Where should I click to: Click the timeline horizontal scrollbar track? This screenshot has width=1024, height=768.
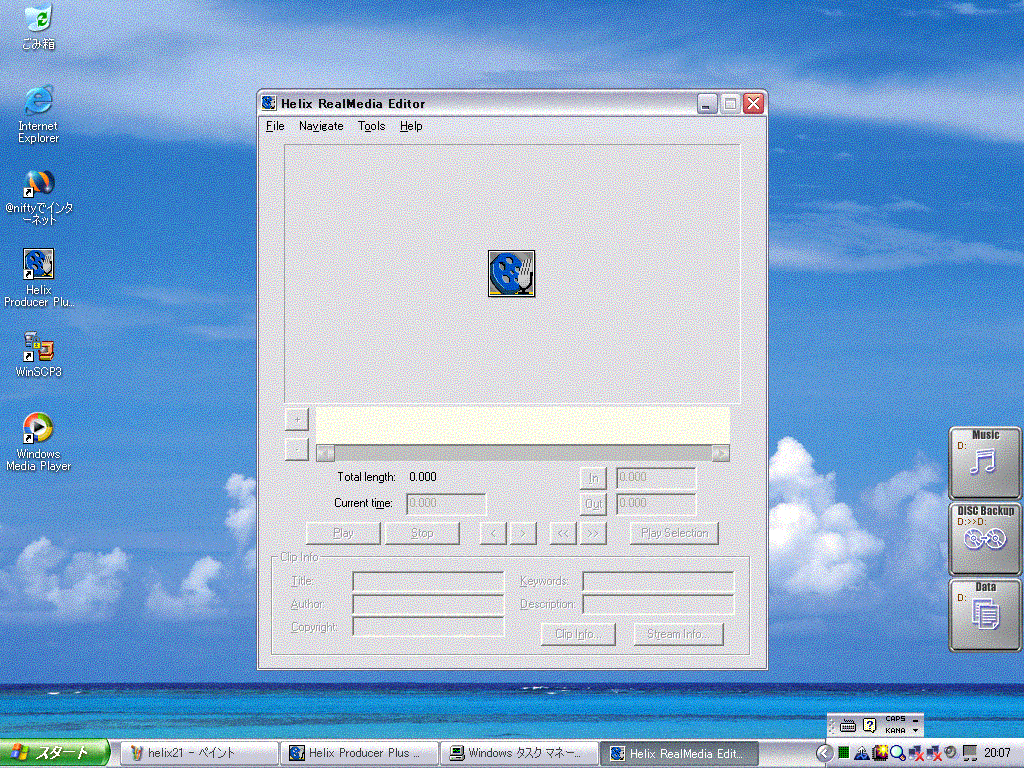pyautogui.click(x=522, y=453)
